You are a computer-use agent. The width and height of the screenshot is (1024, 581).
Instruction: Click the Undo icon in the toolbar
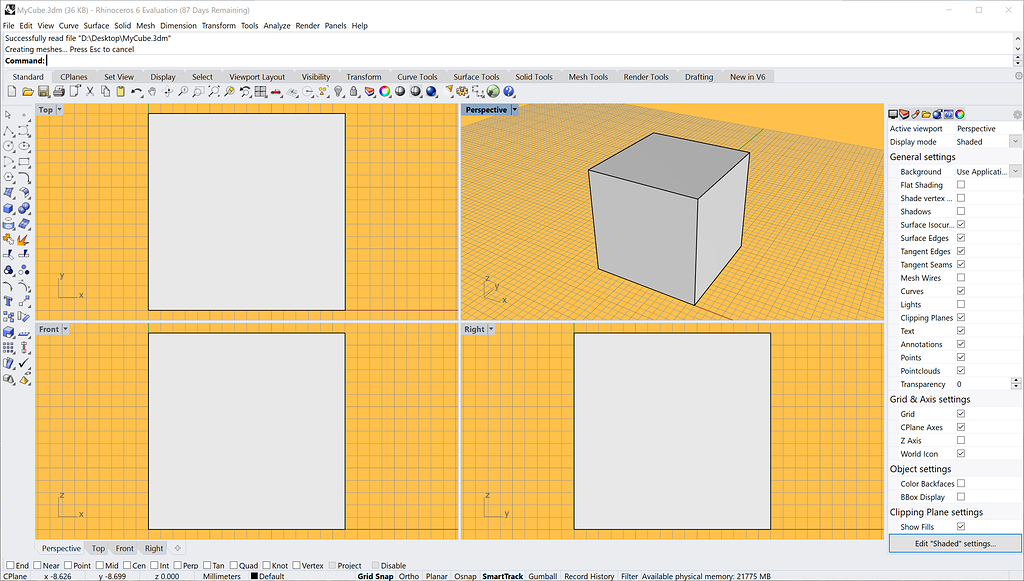coord(135,91)
